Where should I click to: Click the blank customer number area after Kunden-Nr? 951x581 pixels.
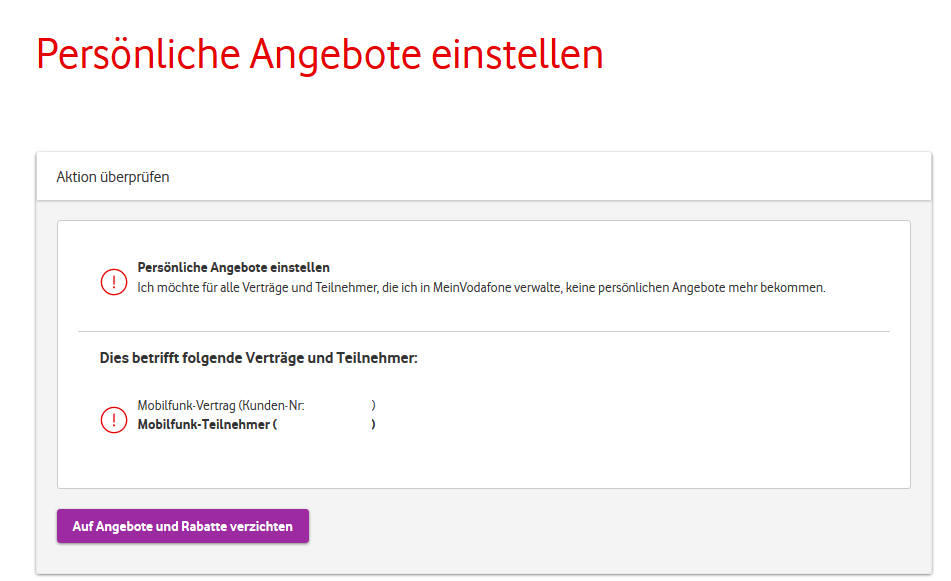[x=338, y=405]
